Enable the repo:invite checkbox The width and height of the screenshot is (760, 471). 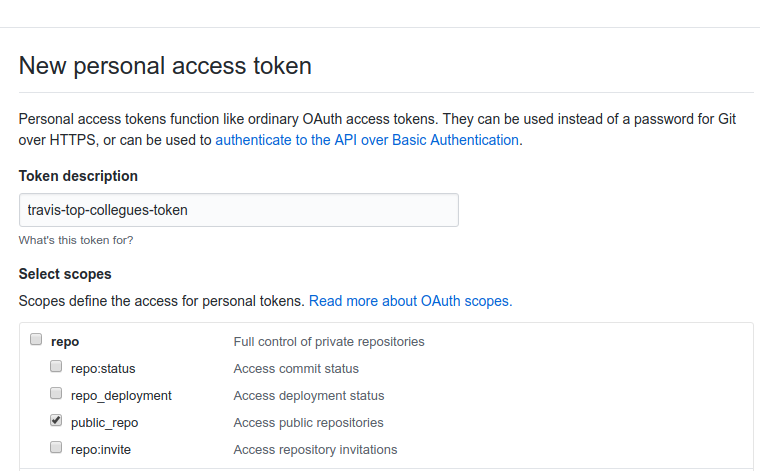[x=56, y=448]
